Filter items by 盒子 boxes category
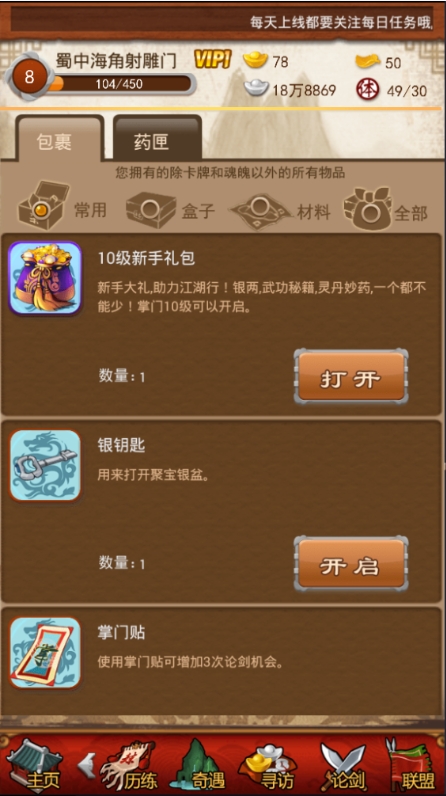The image size is (446, 796). [170, 210]
